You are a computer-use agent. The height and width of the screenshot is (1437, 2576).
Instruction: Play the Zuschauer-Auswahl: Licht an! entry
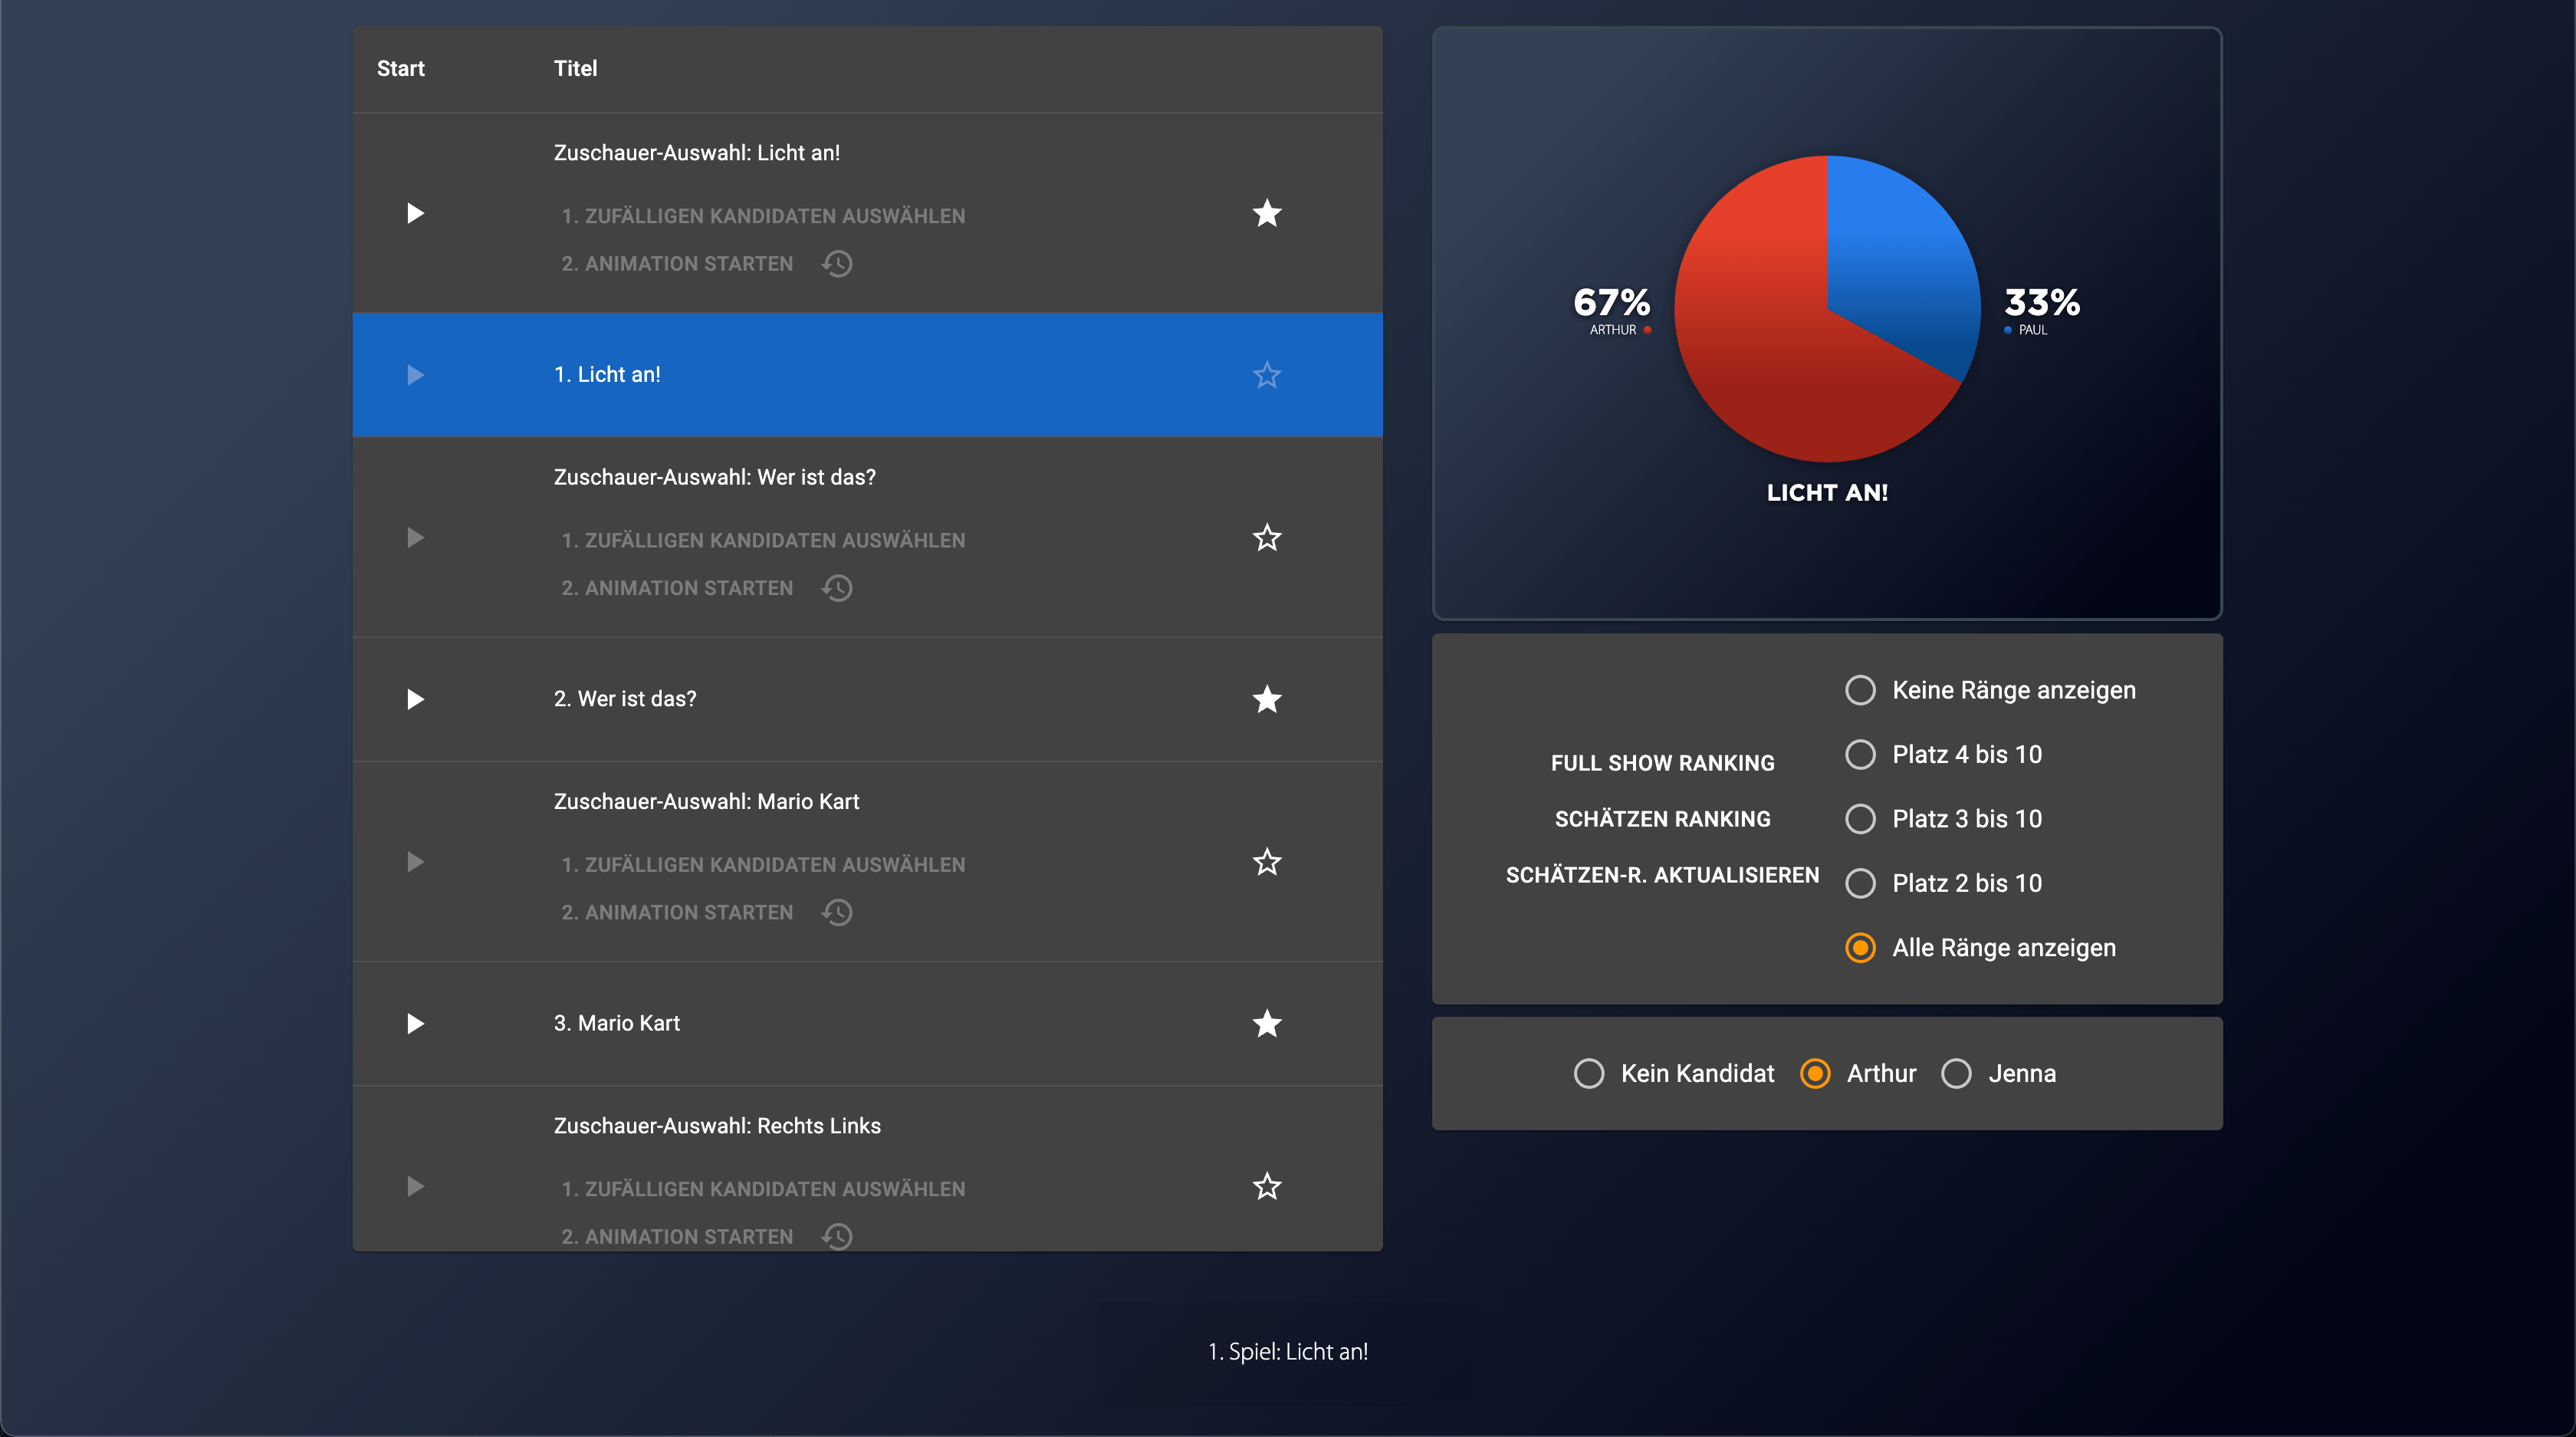point(415,213)
